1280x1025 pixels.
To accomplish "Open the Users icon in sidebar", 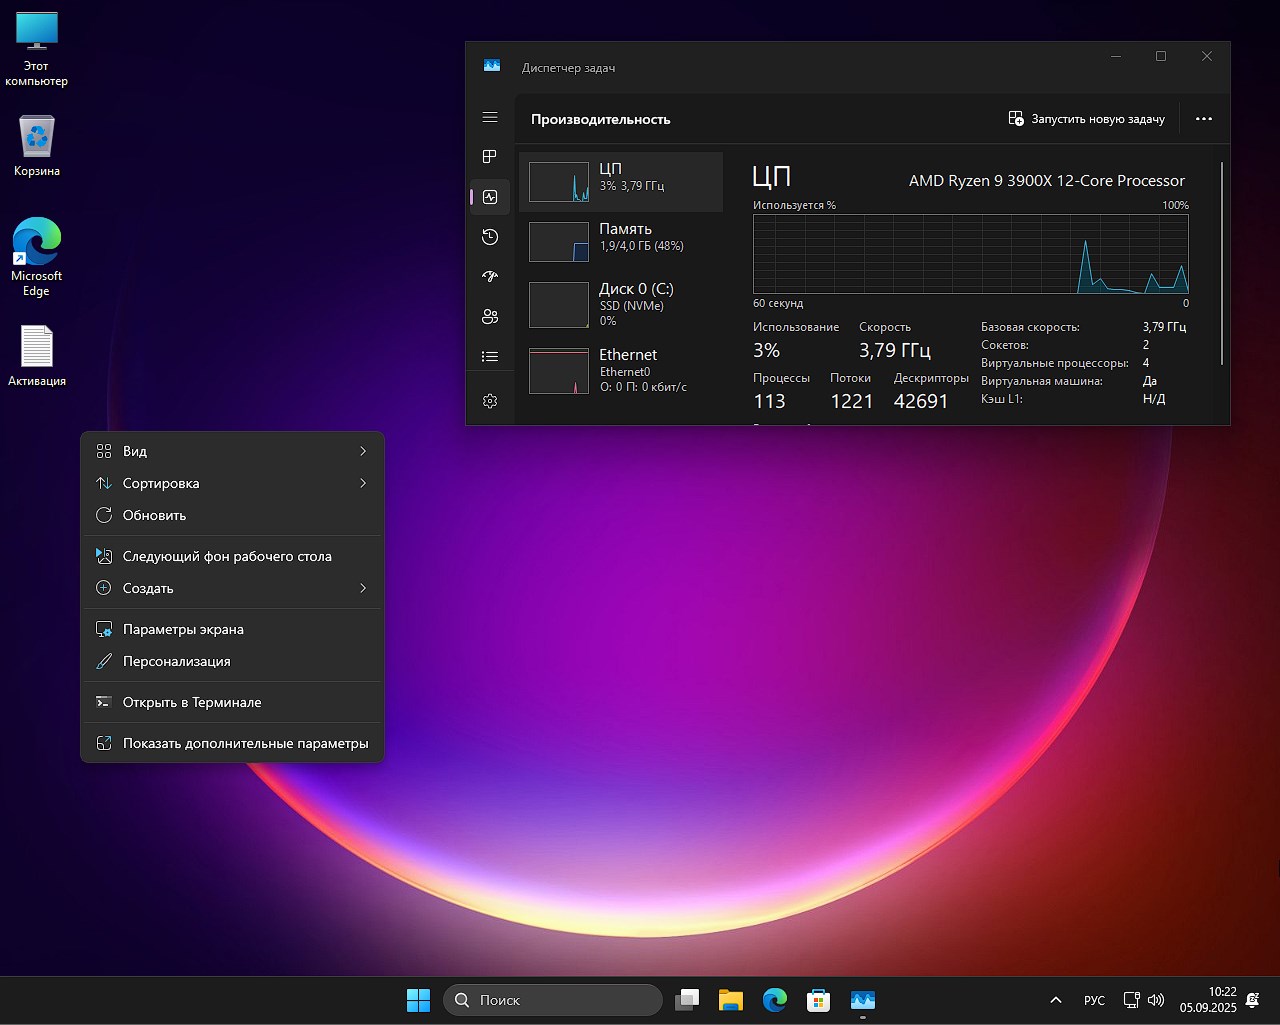I will (490, 317).
